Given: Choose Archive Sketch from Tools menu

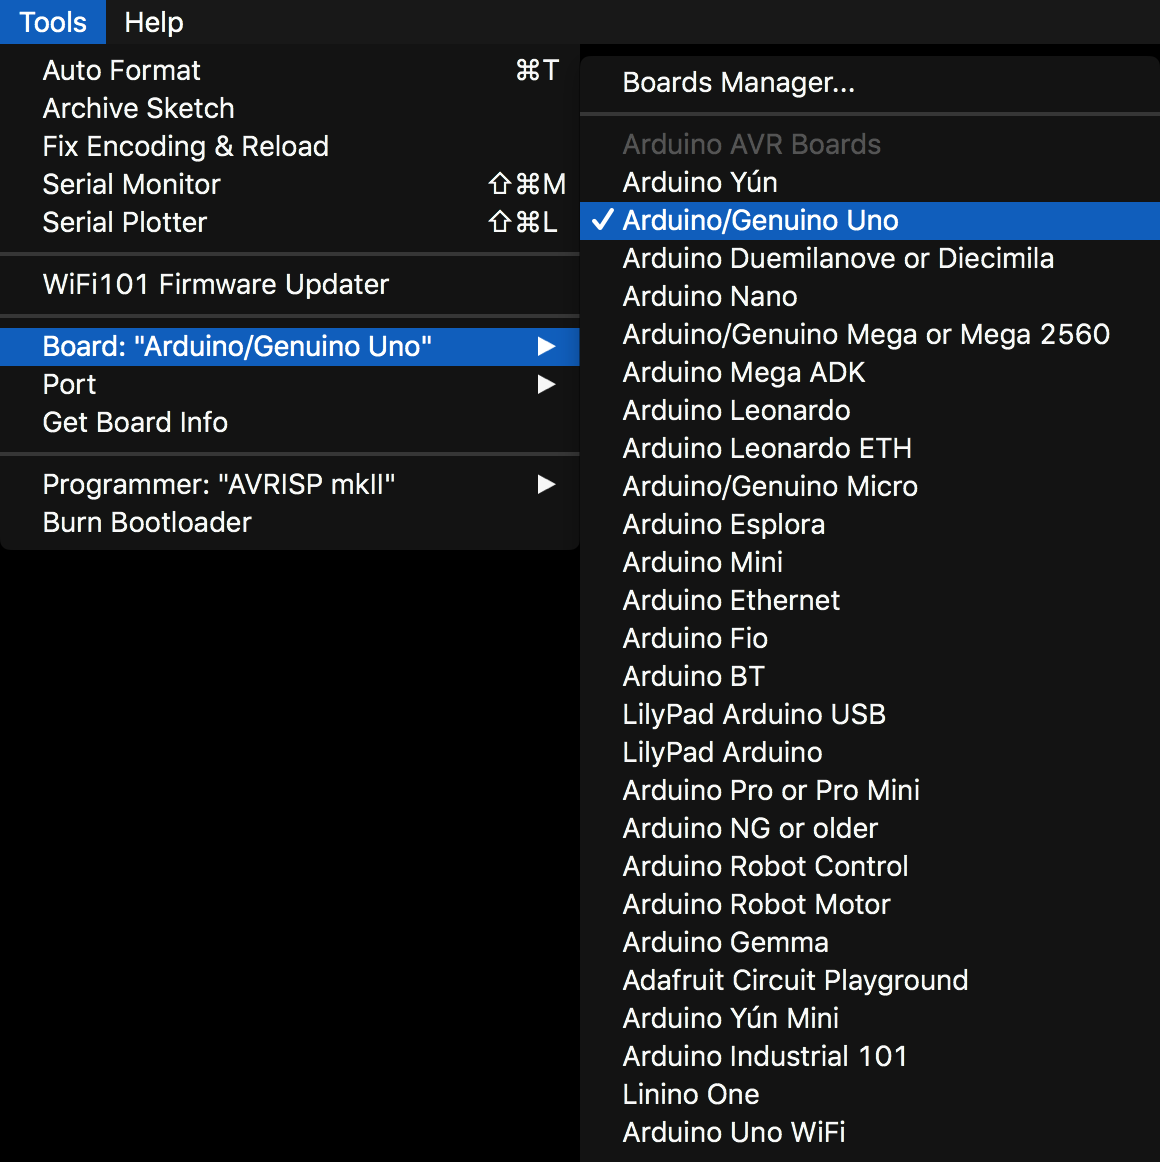Looking at the screenshot, I should coord(138,108).
